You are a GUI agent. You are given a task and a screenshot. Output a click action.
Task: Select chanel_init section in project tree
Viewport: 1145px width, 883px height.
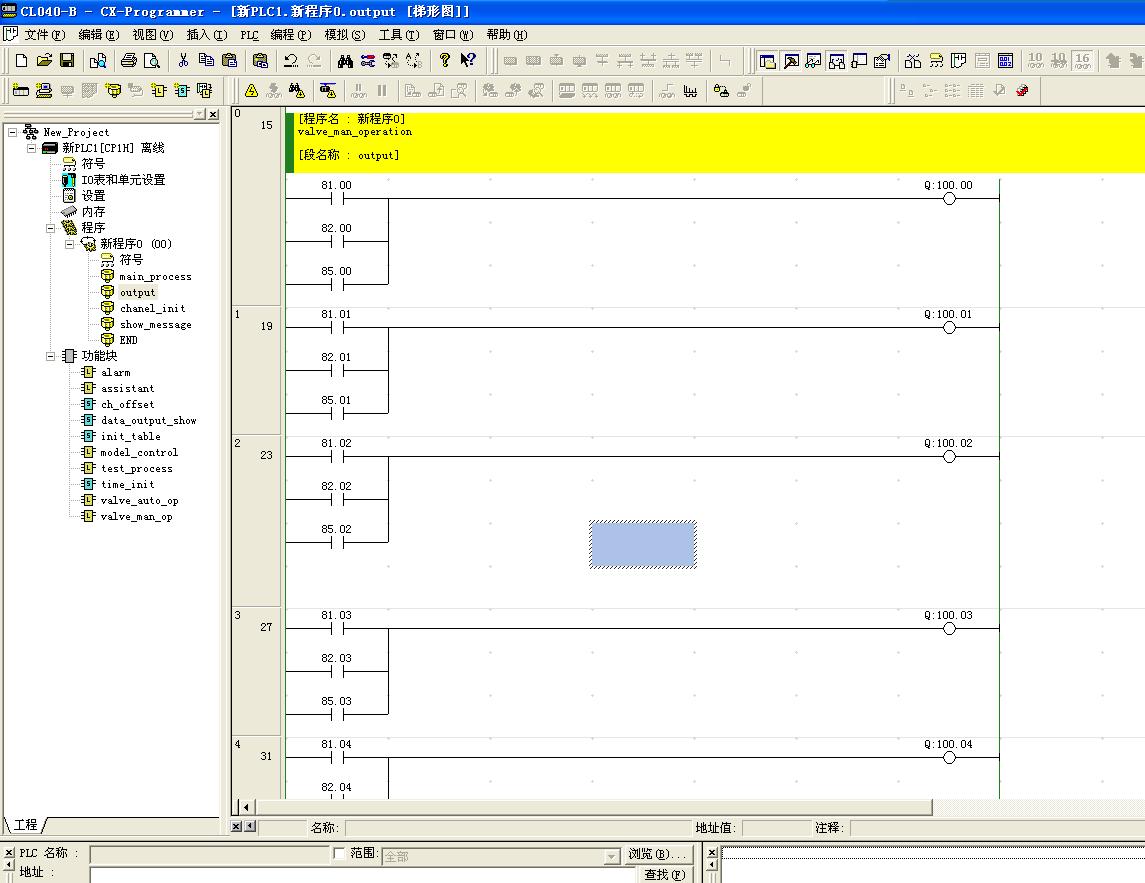point(152,309)
